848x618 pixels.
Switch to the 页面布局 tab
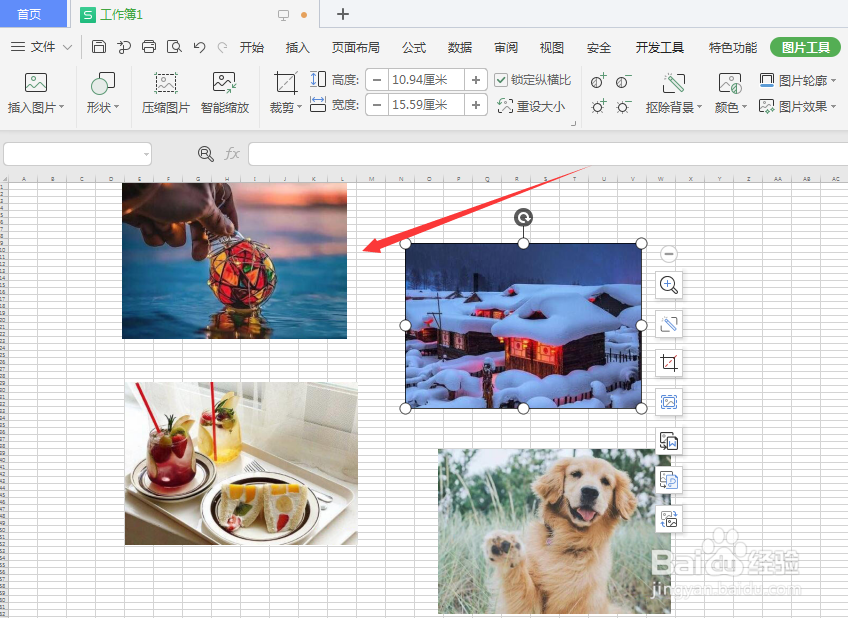[x=355, y=48]
